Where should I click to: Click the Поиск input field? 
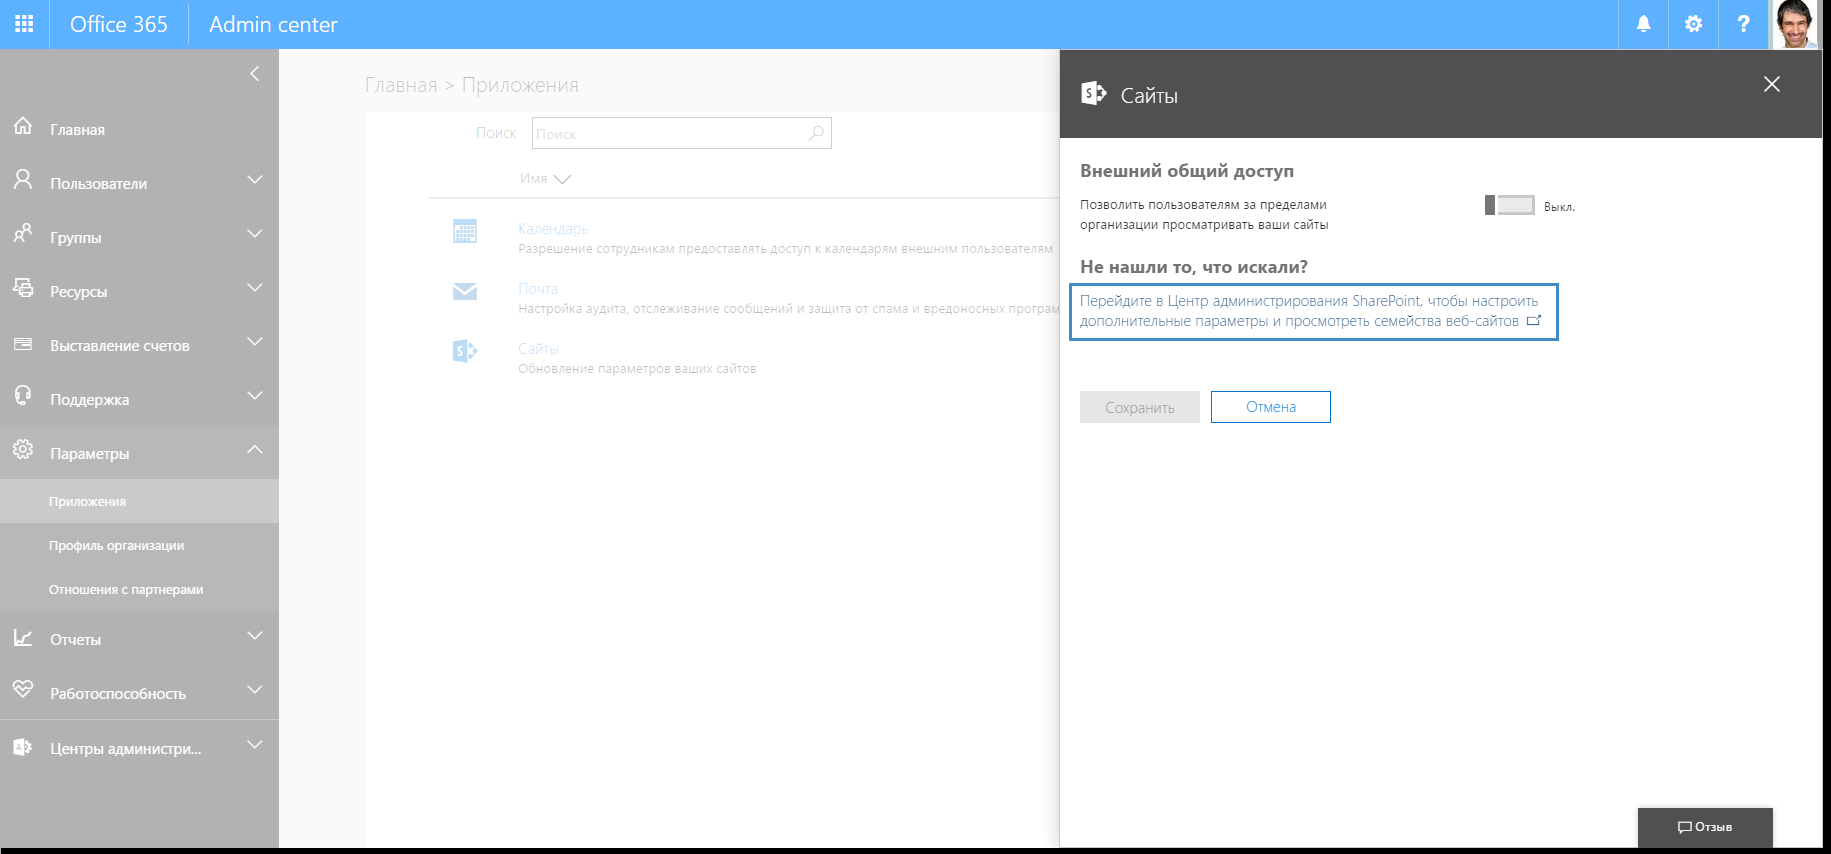pos(670,133)
